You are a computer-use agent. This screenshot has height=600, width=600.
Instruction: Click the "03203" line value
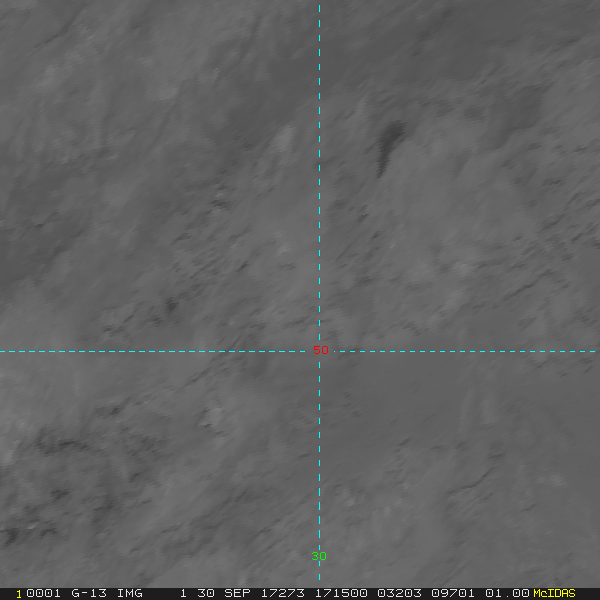point(399,593)
